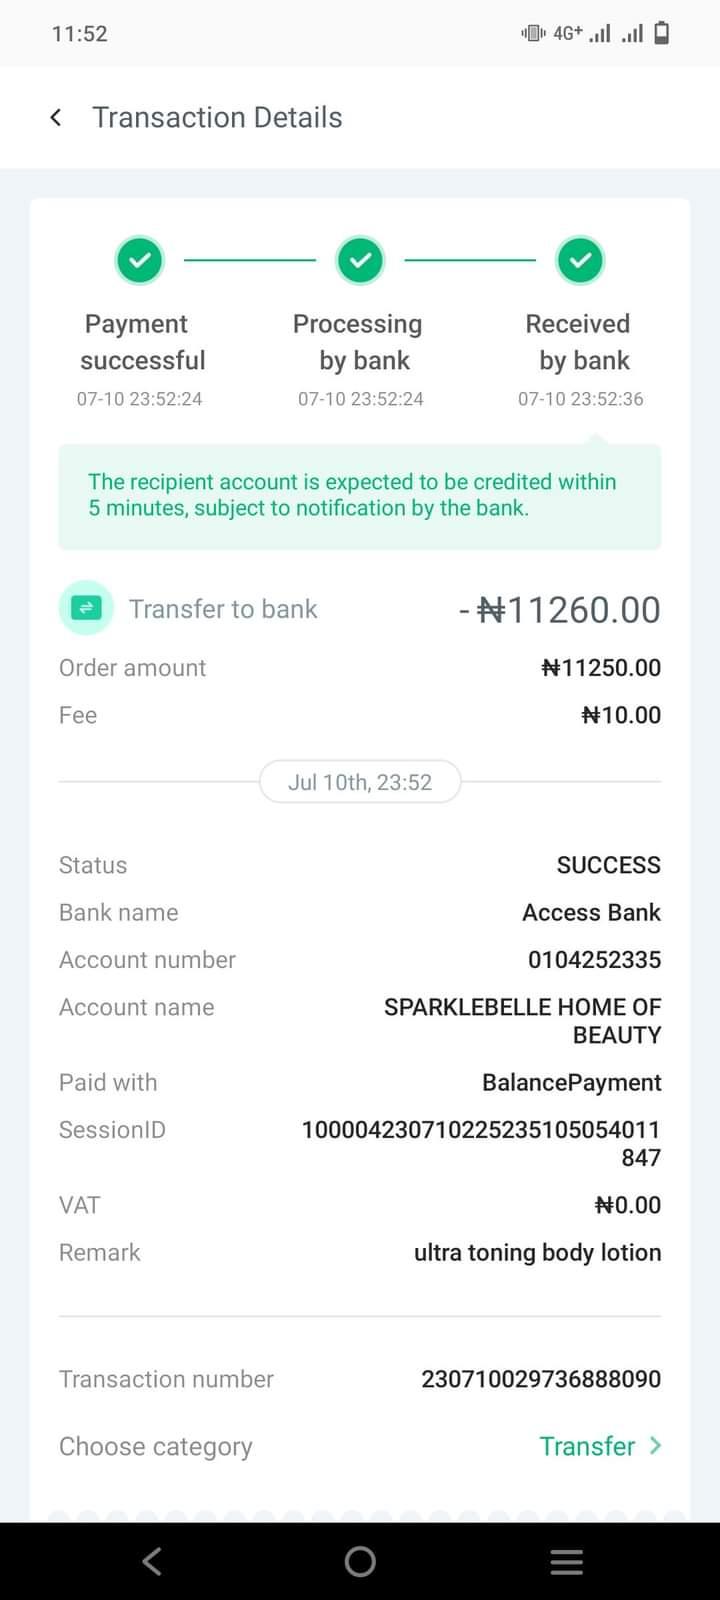720x1600 pixels.
Task: Open the Transfer category selector
Action: click(x=588, y=1446)
